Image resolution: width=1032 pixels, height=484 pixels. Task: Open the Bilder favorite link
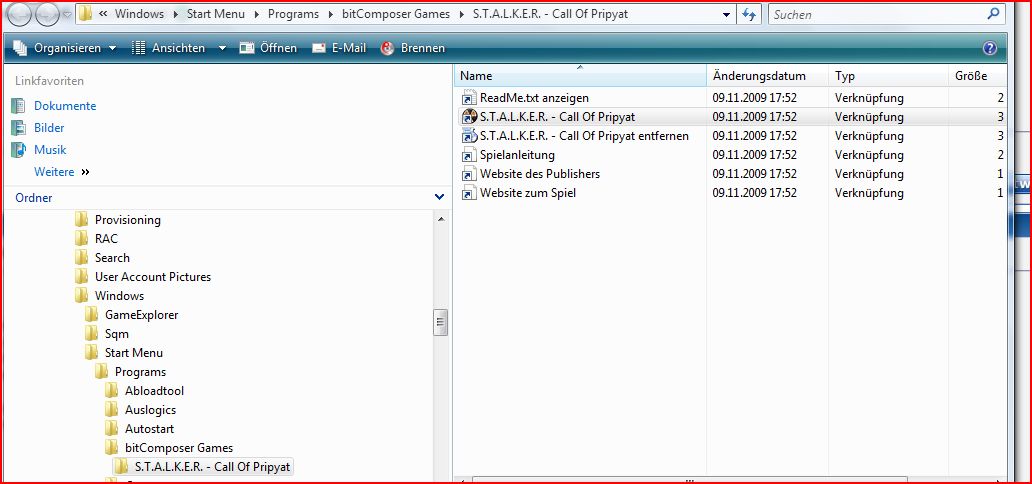(x=49, y=128)
